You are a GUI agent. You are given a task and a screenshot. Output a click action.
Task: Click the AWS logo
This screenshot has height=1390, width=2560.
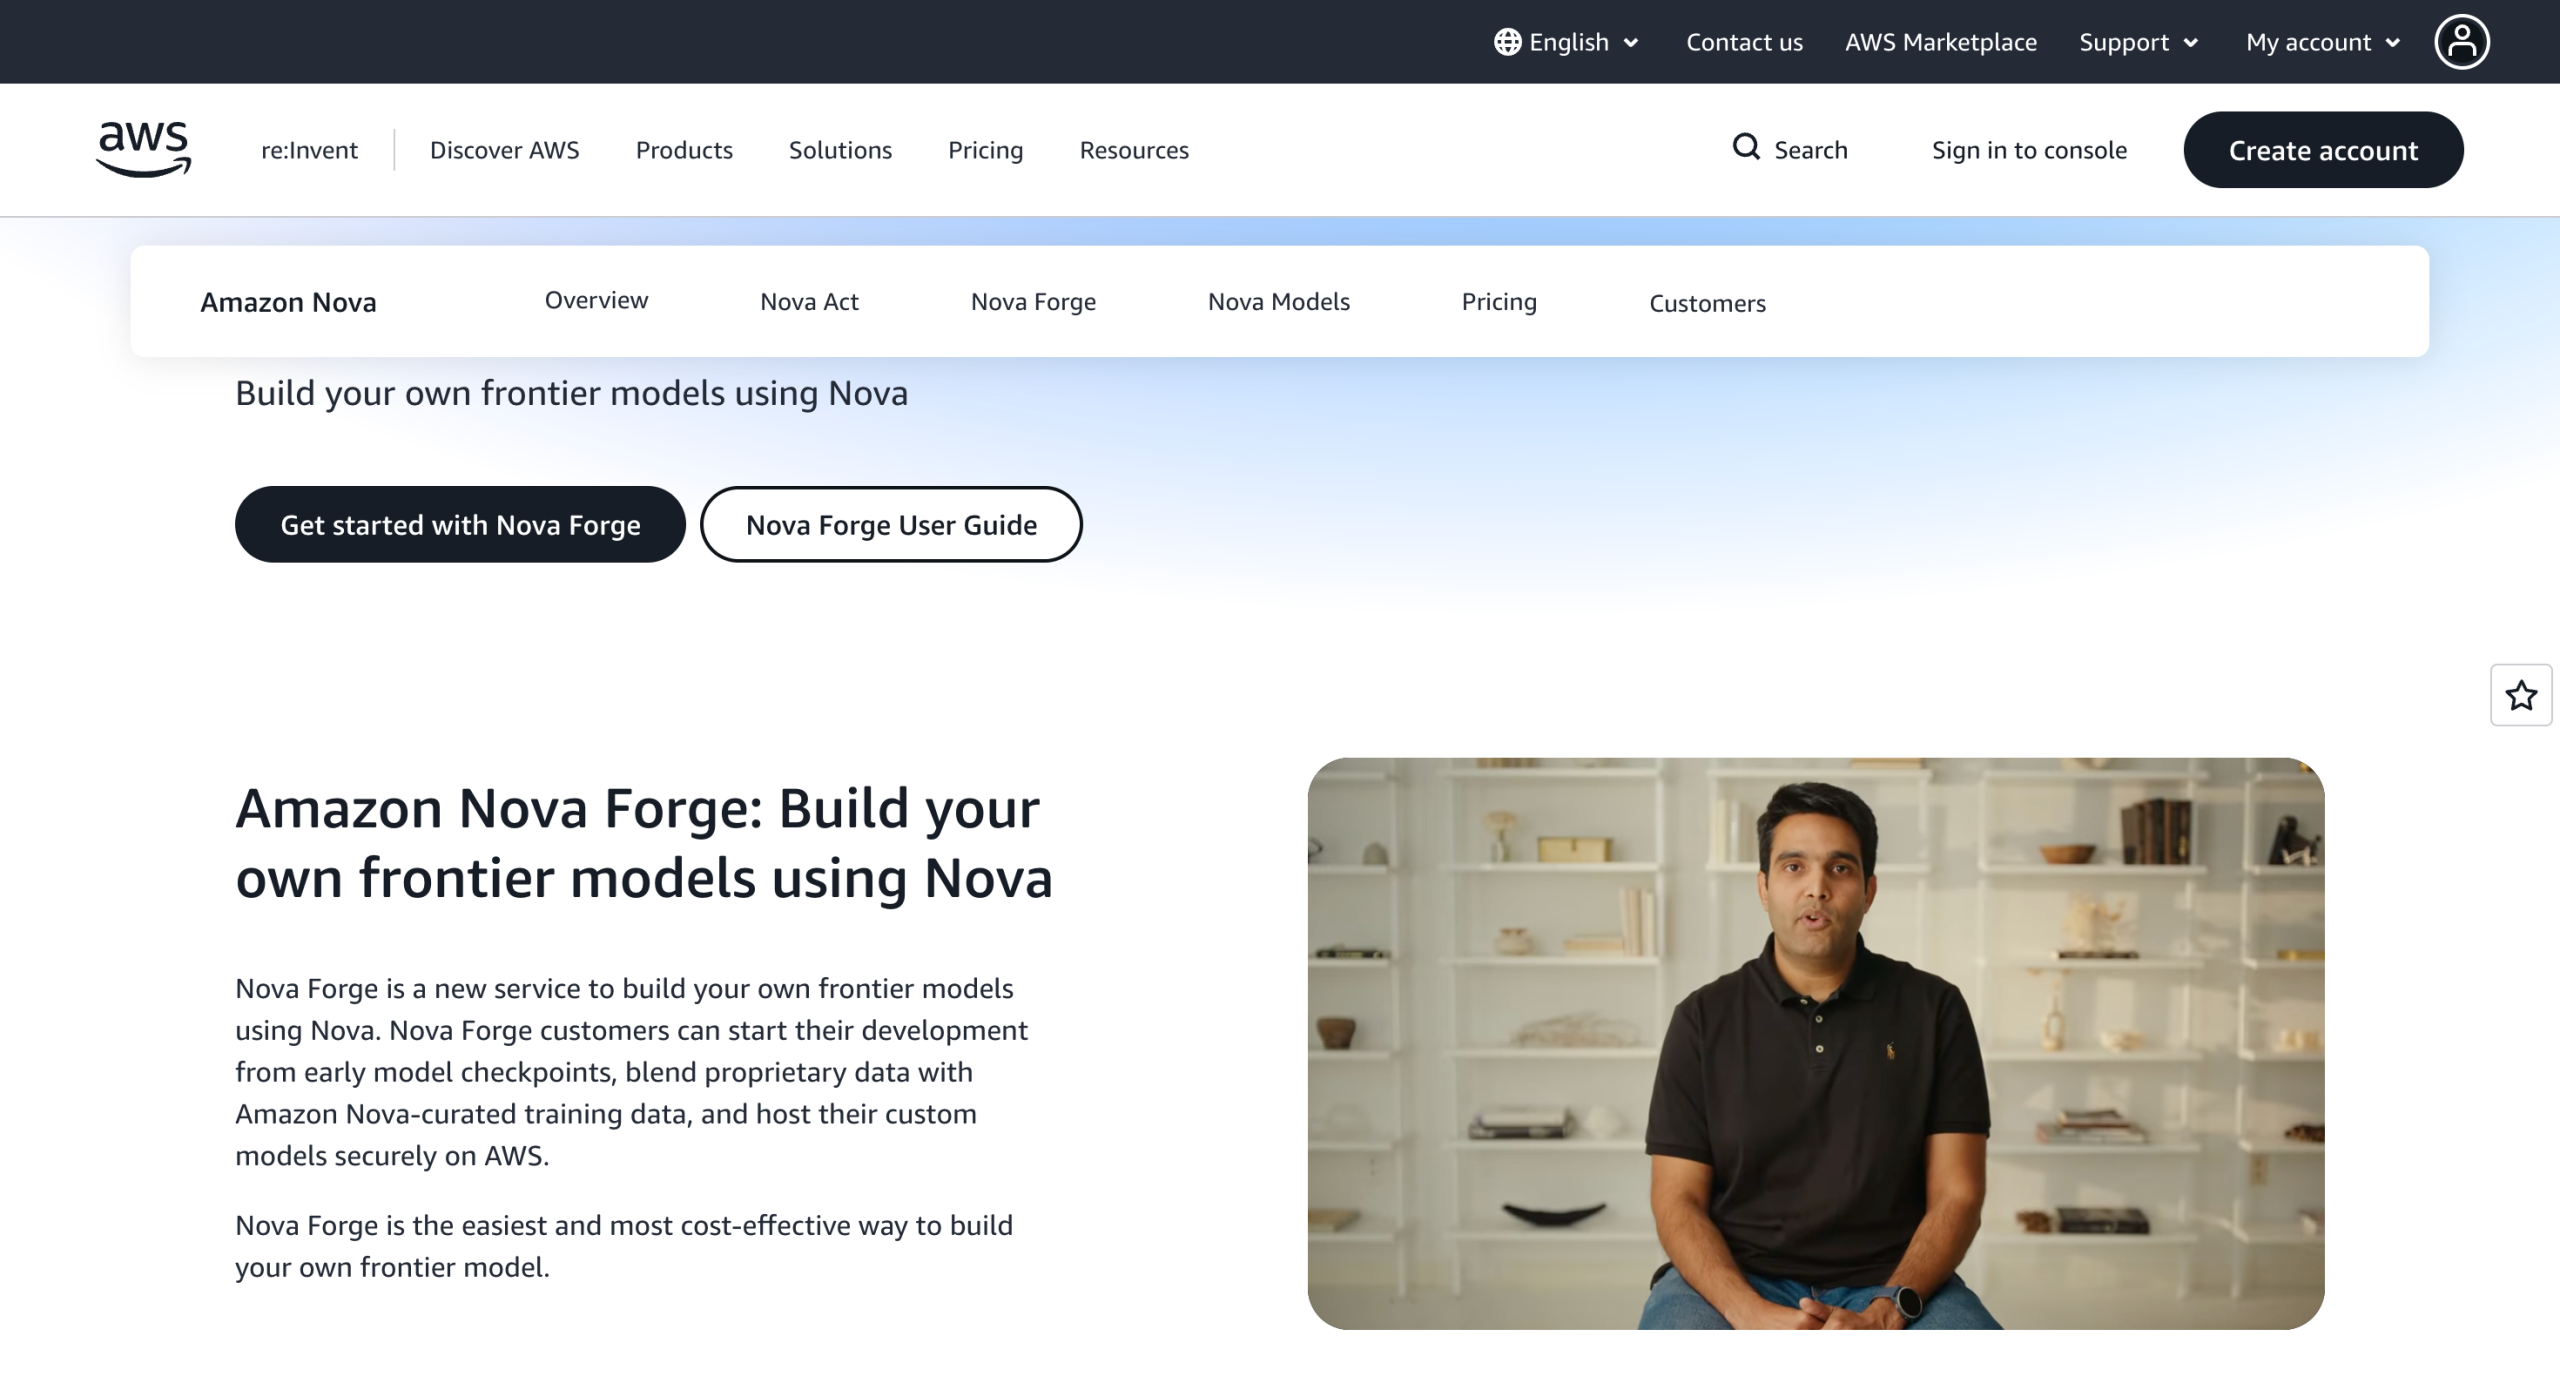143,149
